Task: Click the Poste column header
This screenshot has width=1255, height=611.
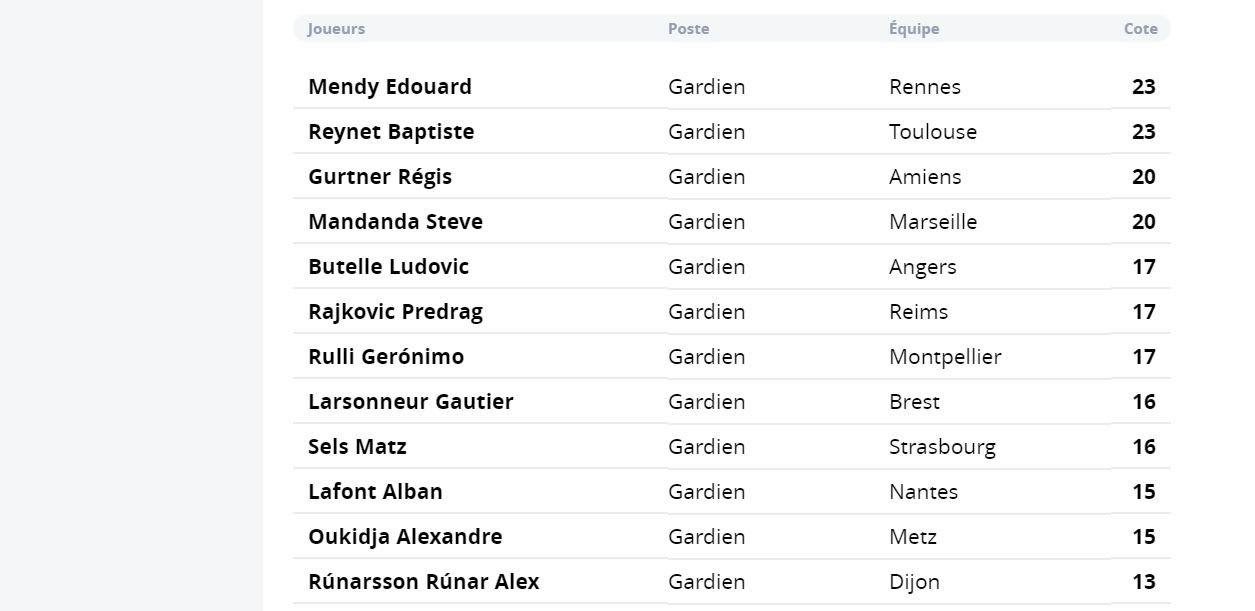Action: 688,29
